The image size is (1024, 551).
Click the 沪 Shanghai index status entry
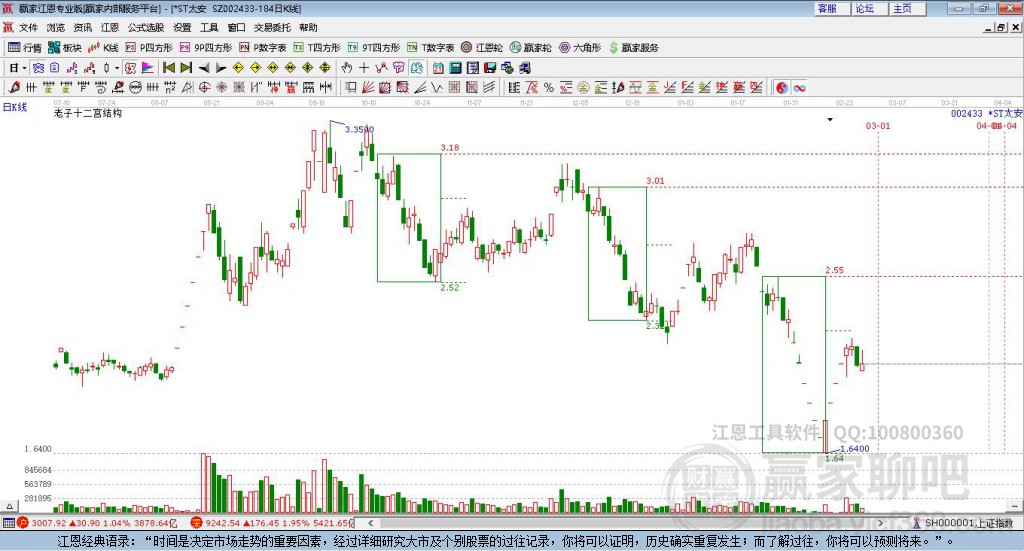tap(97, 523)
